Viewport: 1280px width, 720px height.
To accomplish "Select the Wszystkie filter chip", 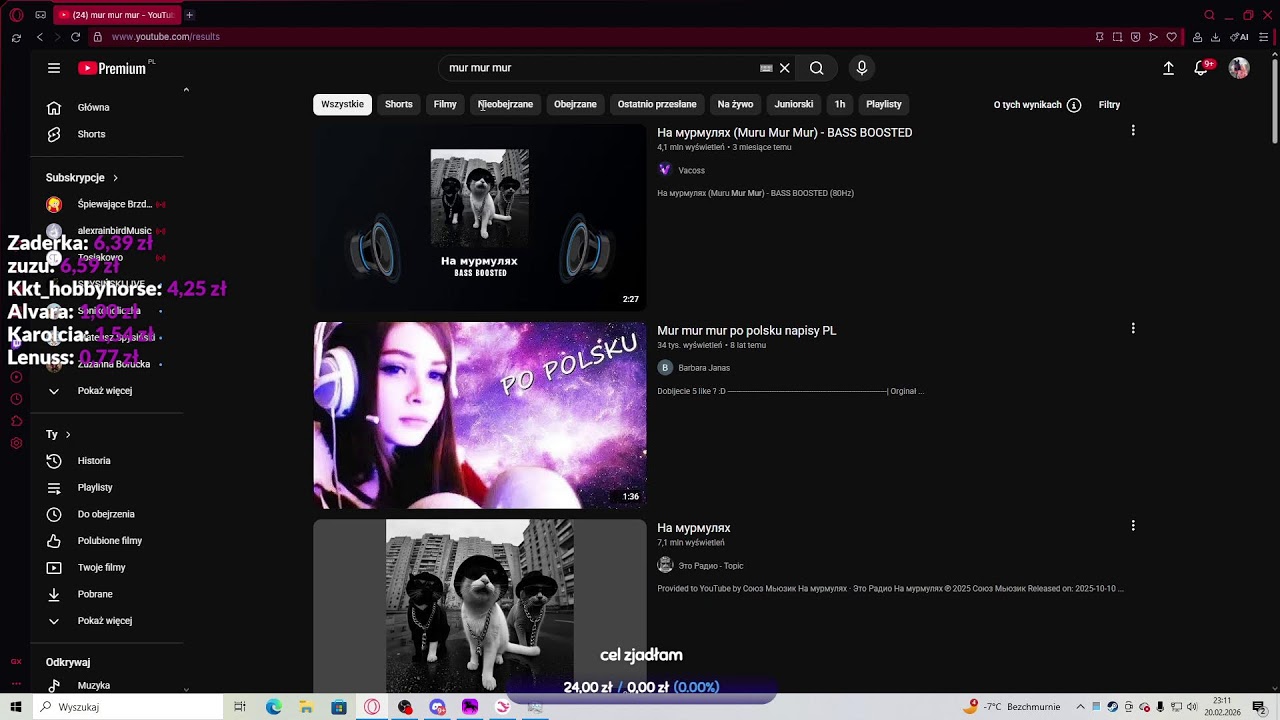I will coord(342,104).
